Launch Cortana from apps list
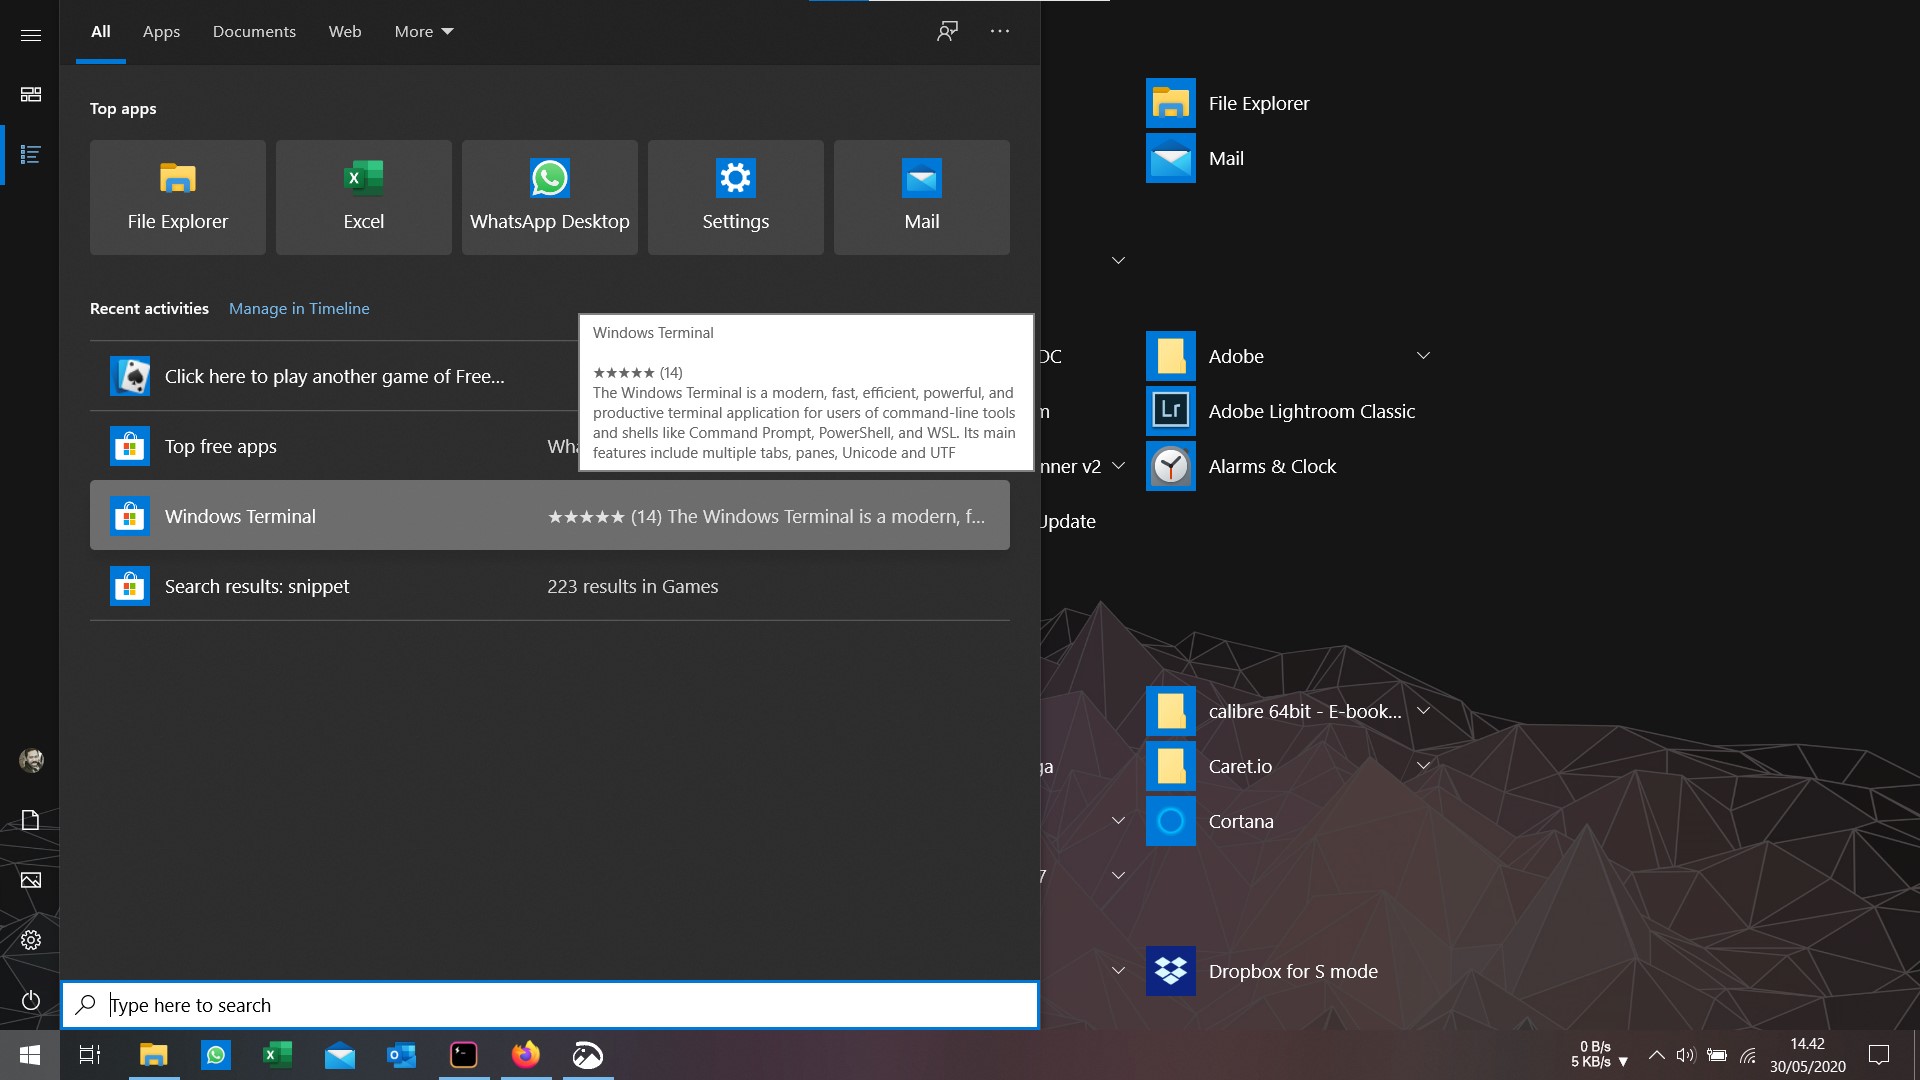 (x=1210, y=821)
